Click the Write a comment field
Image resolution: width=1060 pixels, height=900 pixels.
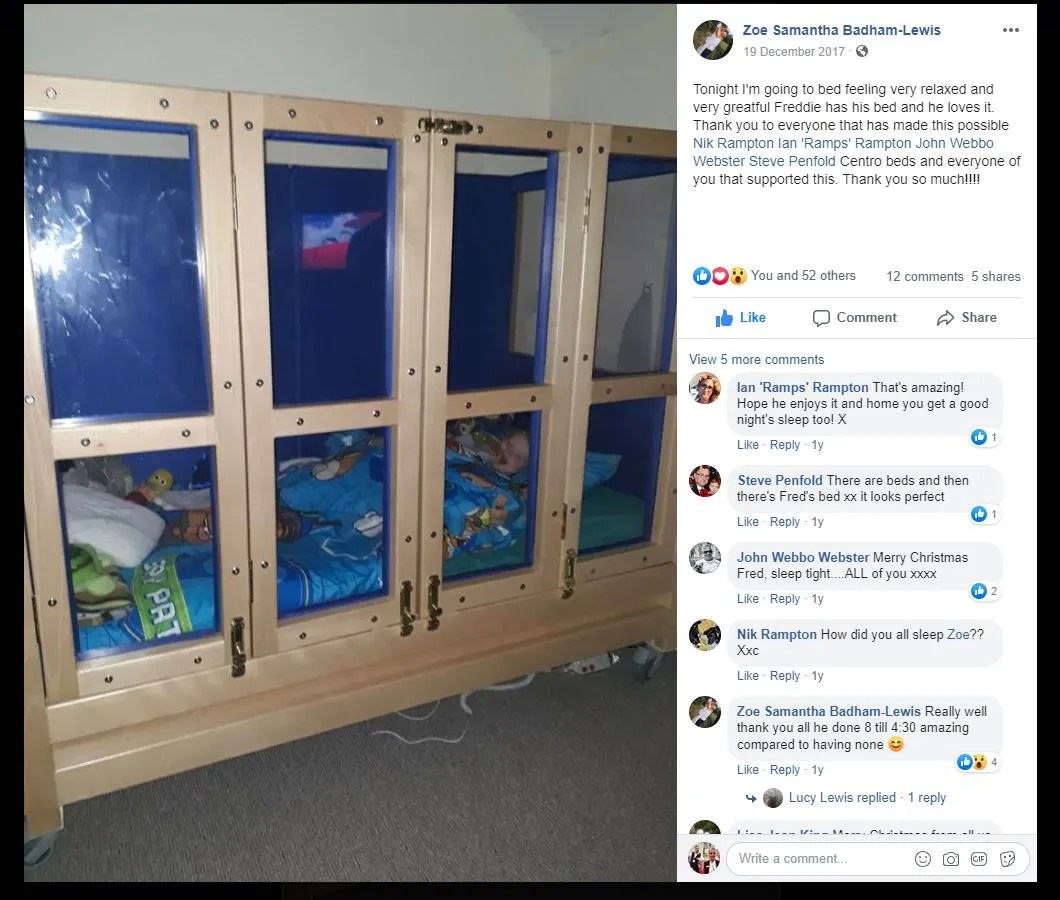coord(818,859)
